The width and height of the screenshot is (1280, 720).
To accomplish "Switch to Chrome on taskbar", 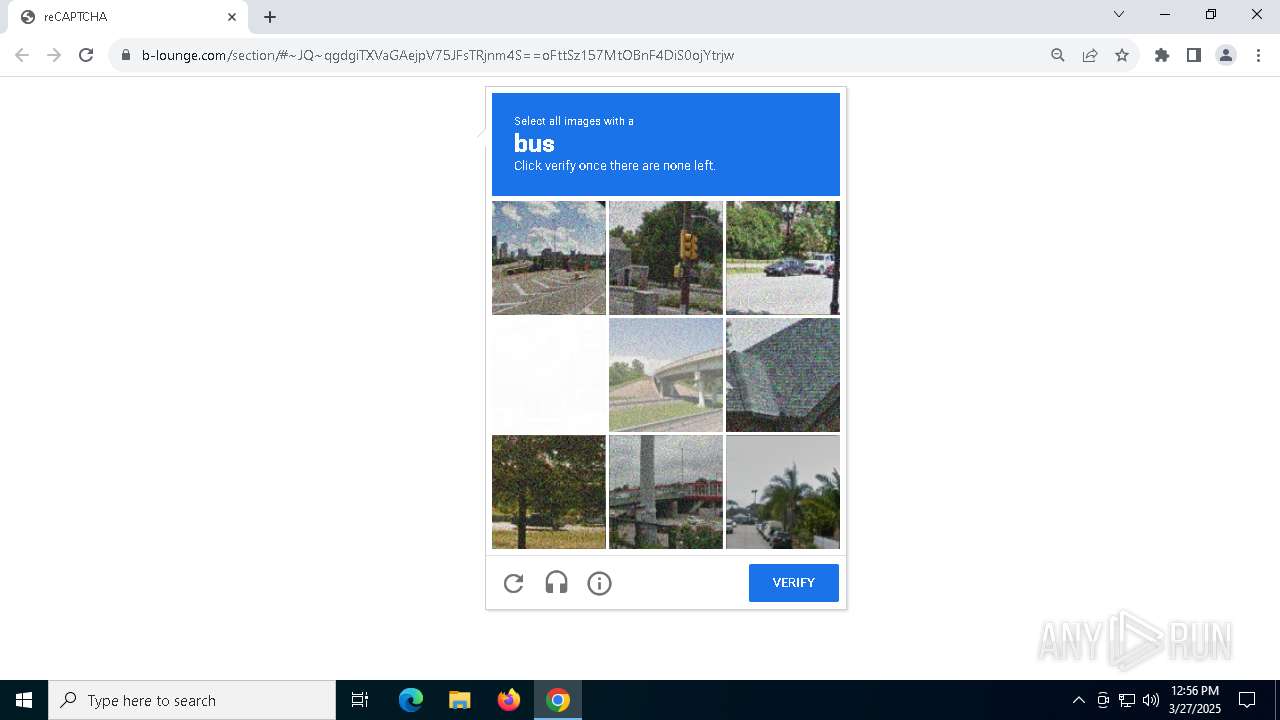I will (558, 700).
